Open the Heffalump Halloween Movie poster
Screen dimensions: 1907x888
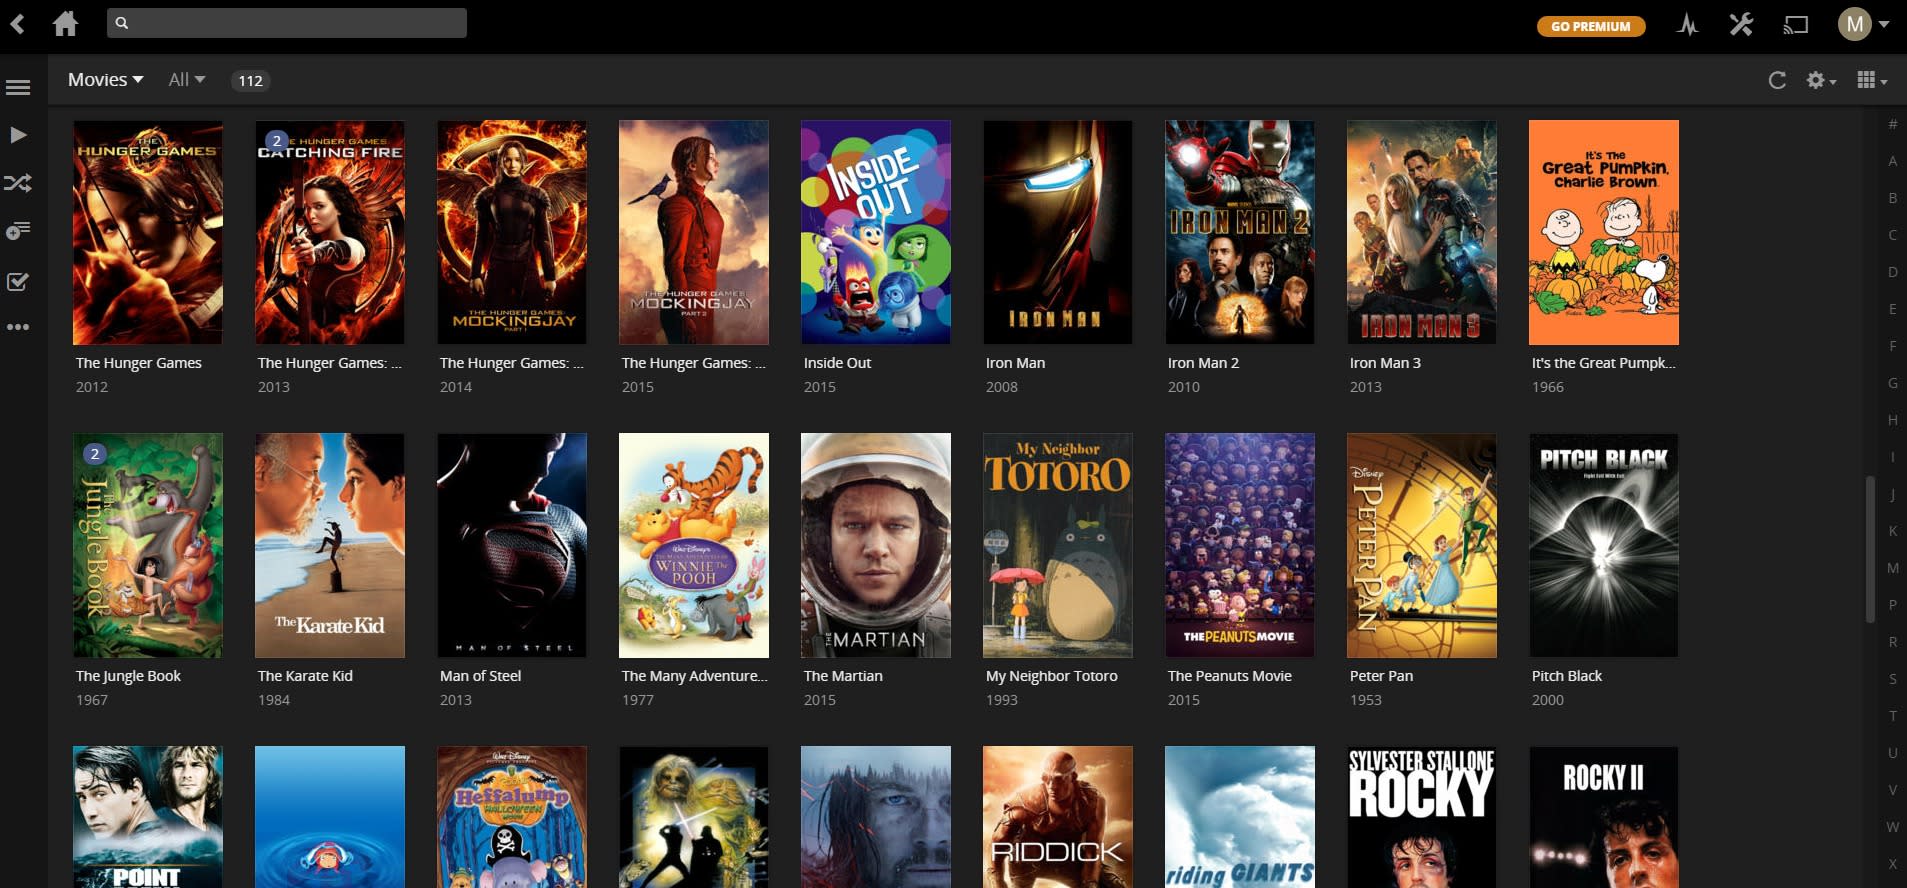tap(512, 817)
